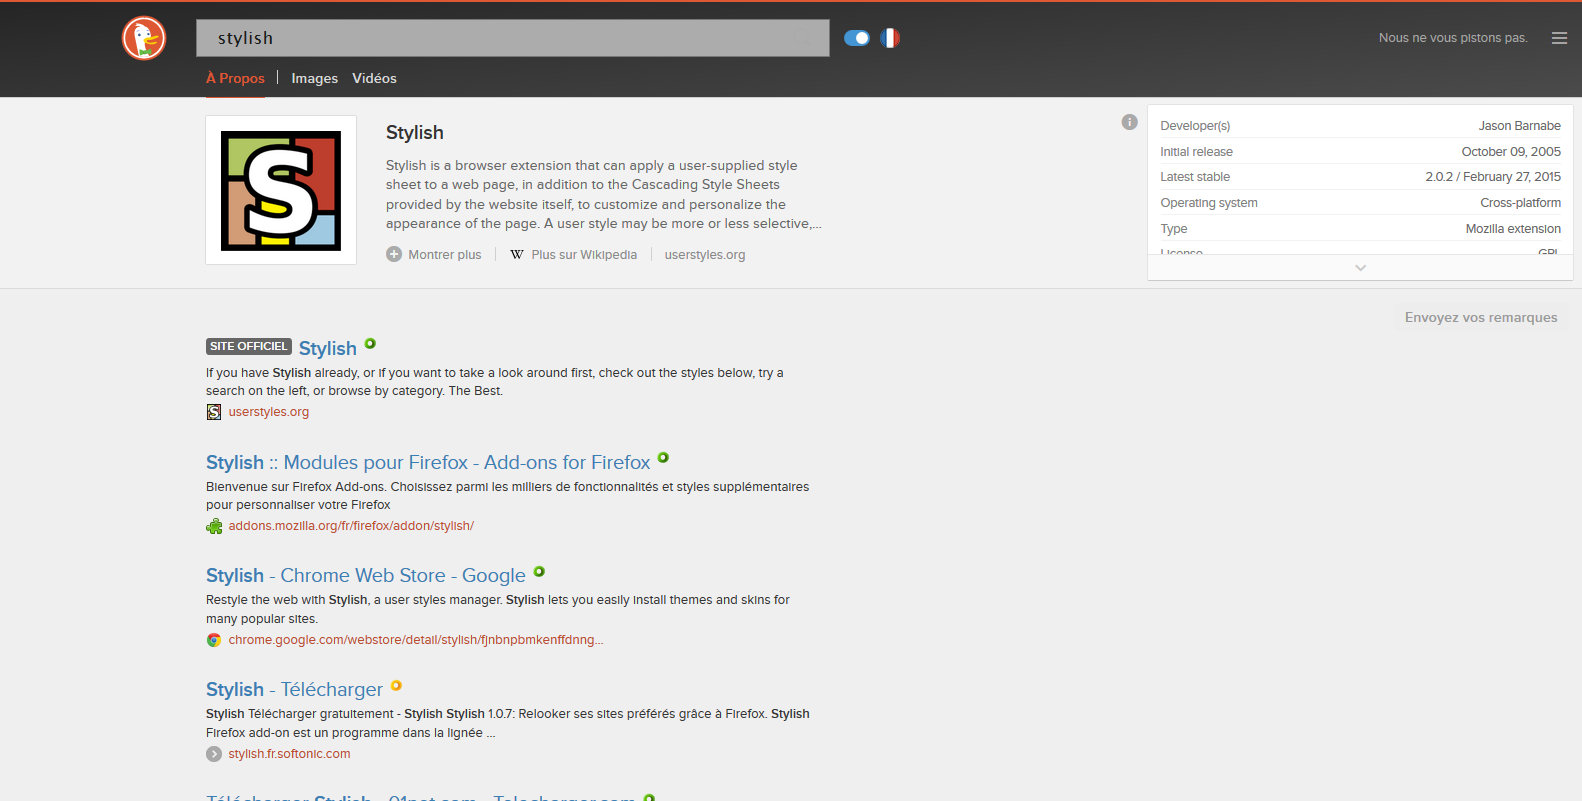Click the SITE OFFICIEL badge
Screen dimensions: 1582x801
[249, 346]
